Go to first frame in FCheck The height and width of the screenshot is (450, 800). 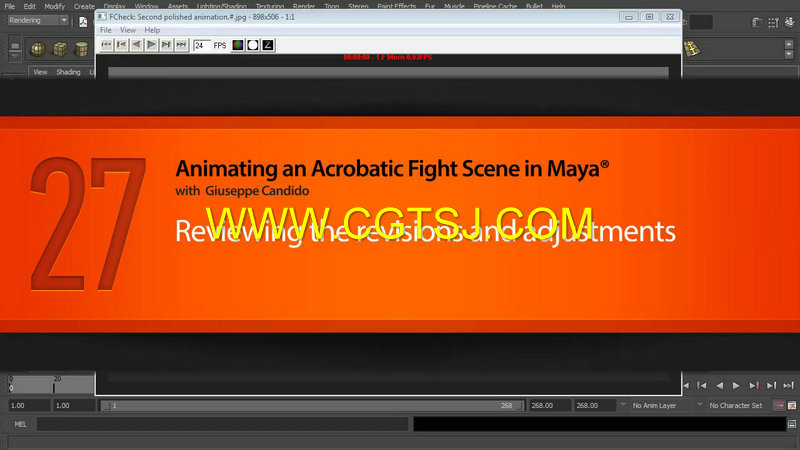tap(106, 45)
